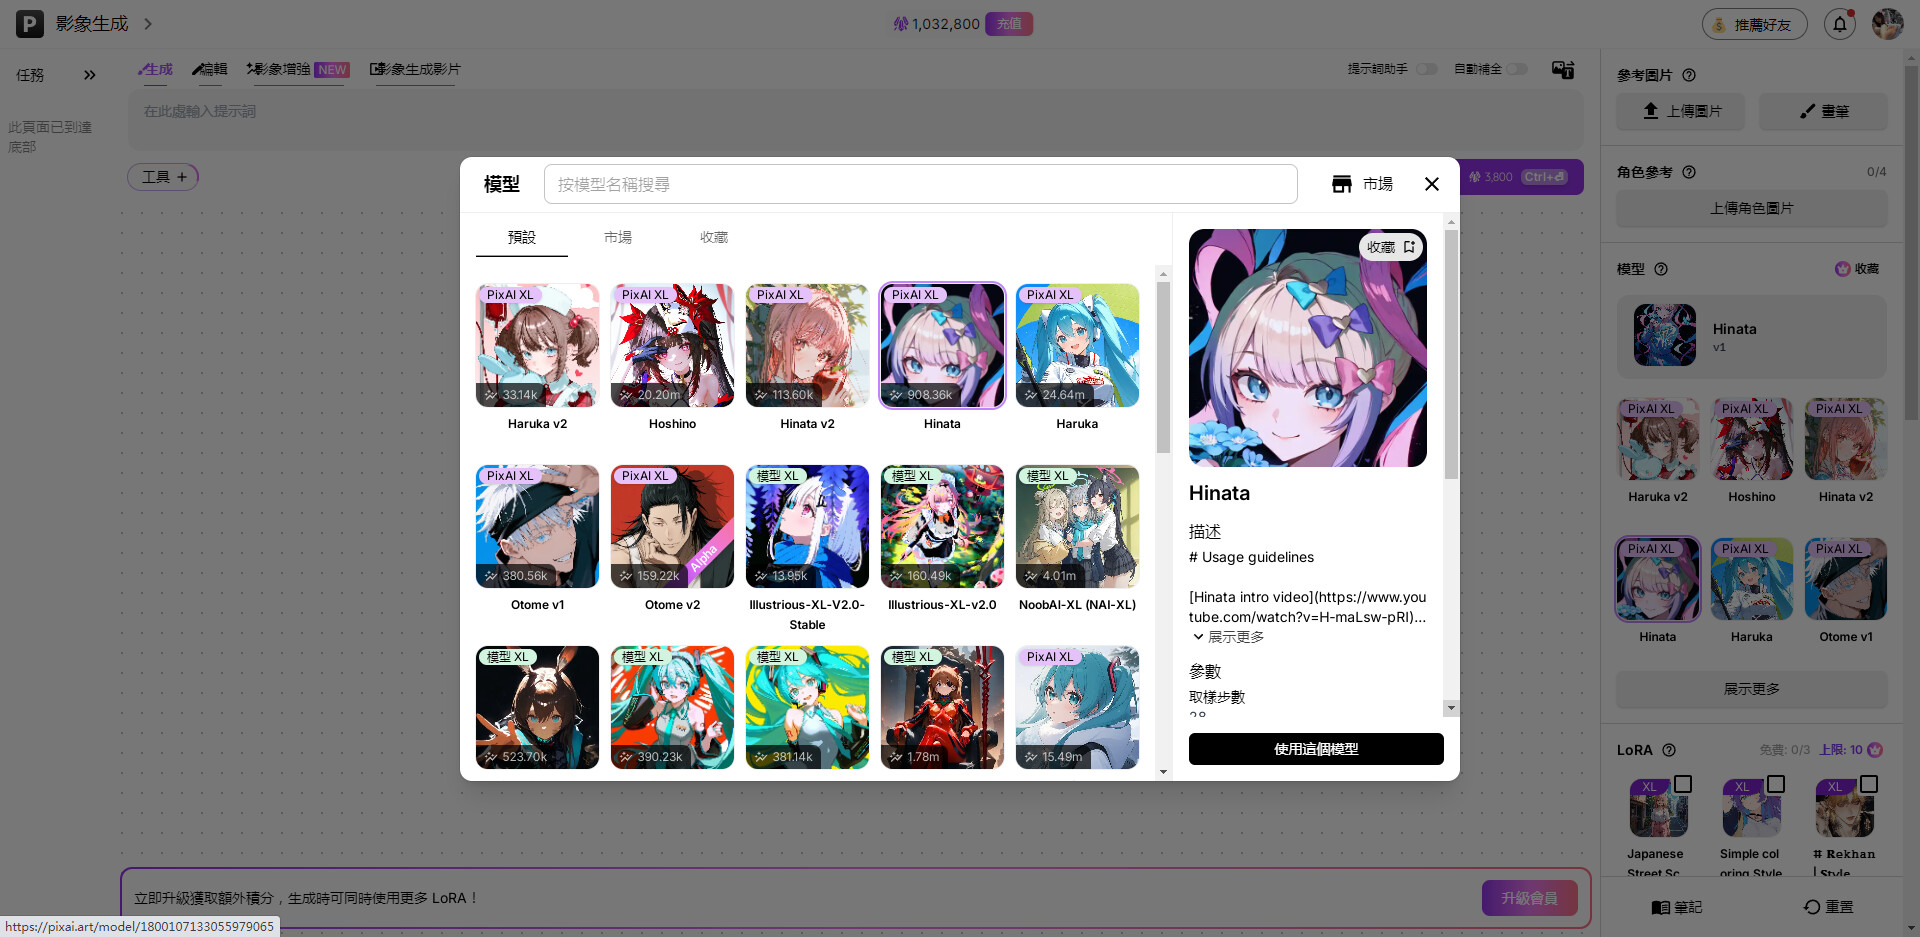Click the Hinata large preview image
This screenshot has width=1920, height=937.
click(1308, 348)
